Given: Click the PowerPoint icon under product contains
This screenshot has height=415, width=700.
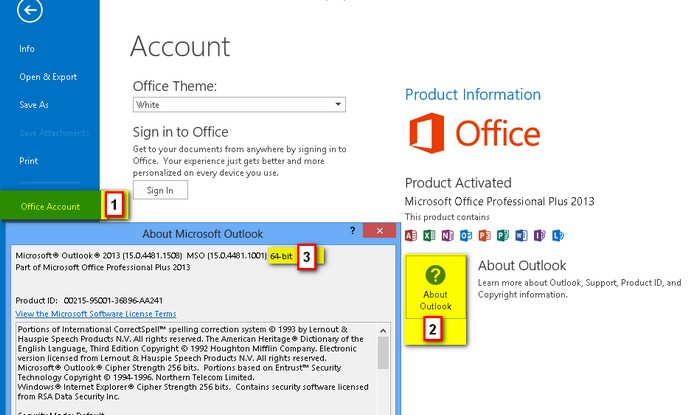Looking at the screenshot, I should (x=484, y=235).
